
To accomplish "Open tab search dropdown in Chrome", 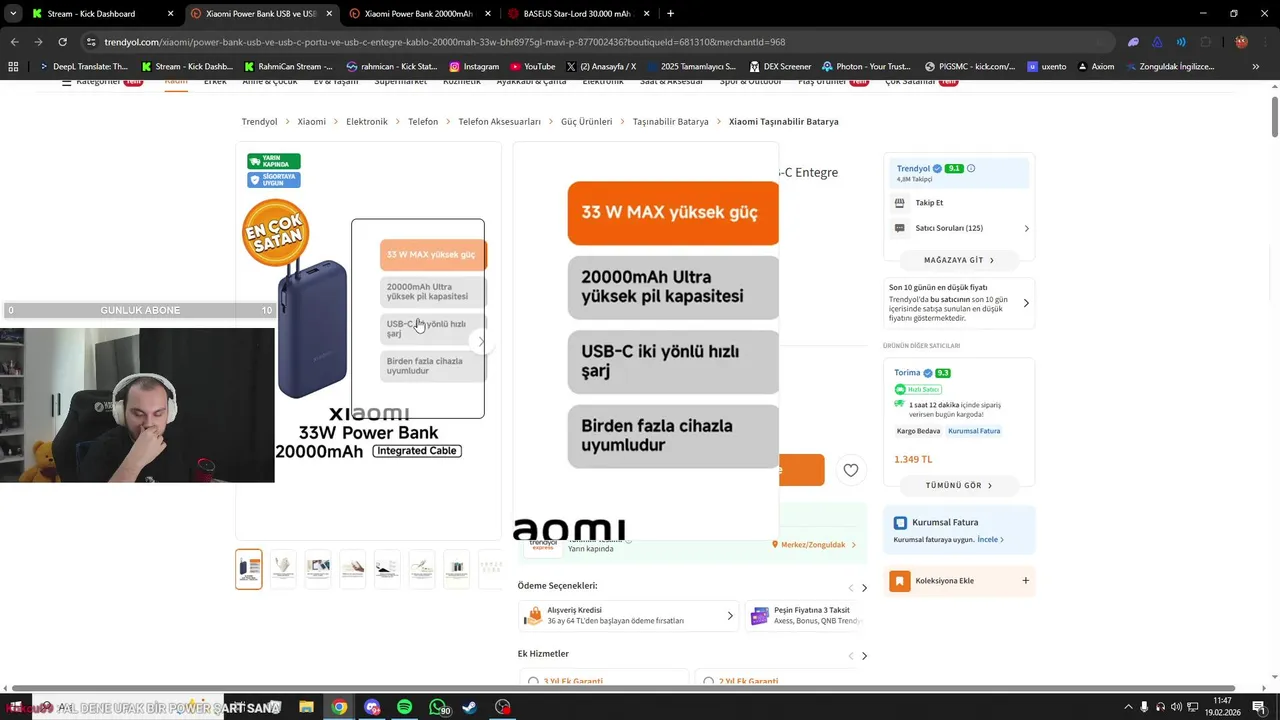I will coord(13,14).
